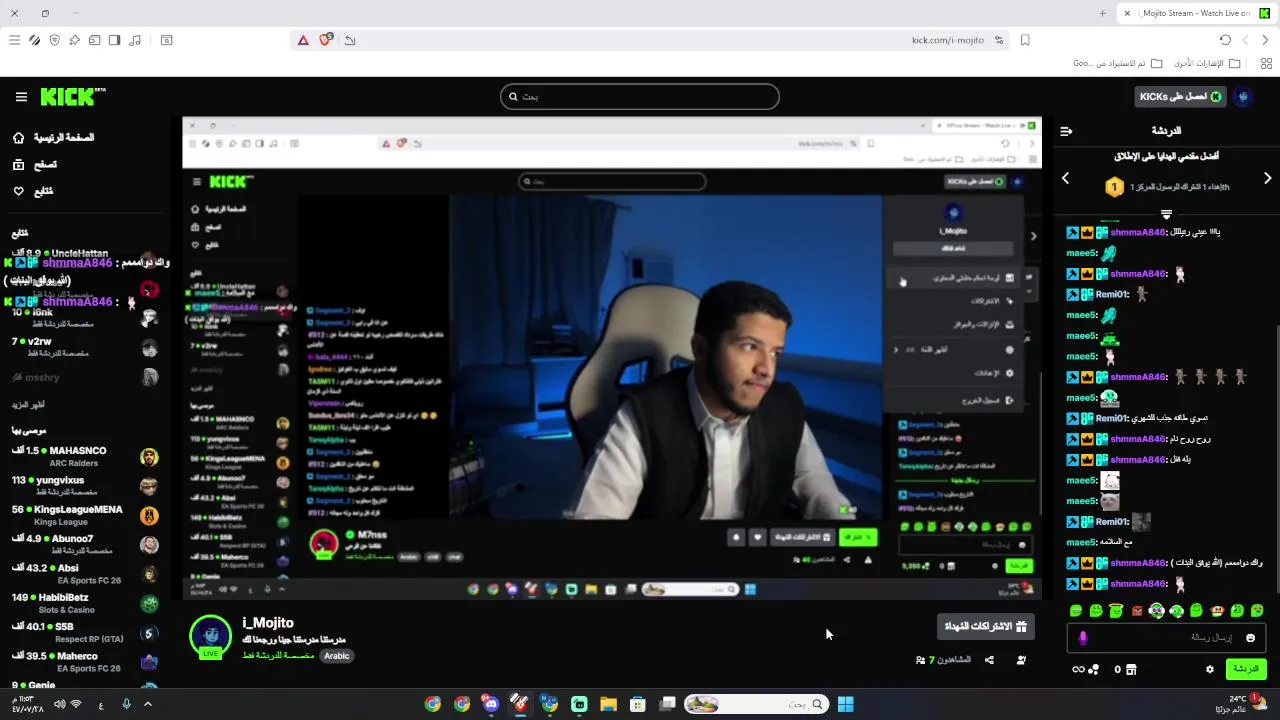Collapse the chat panel arrow icon
This screenshot has width=1280, height=720.
pos(1066,131)
